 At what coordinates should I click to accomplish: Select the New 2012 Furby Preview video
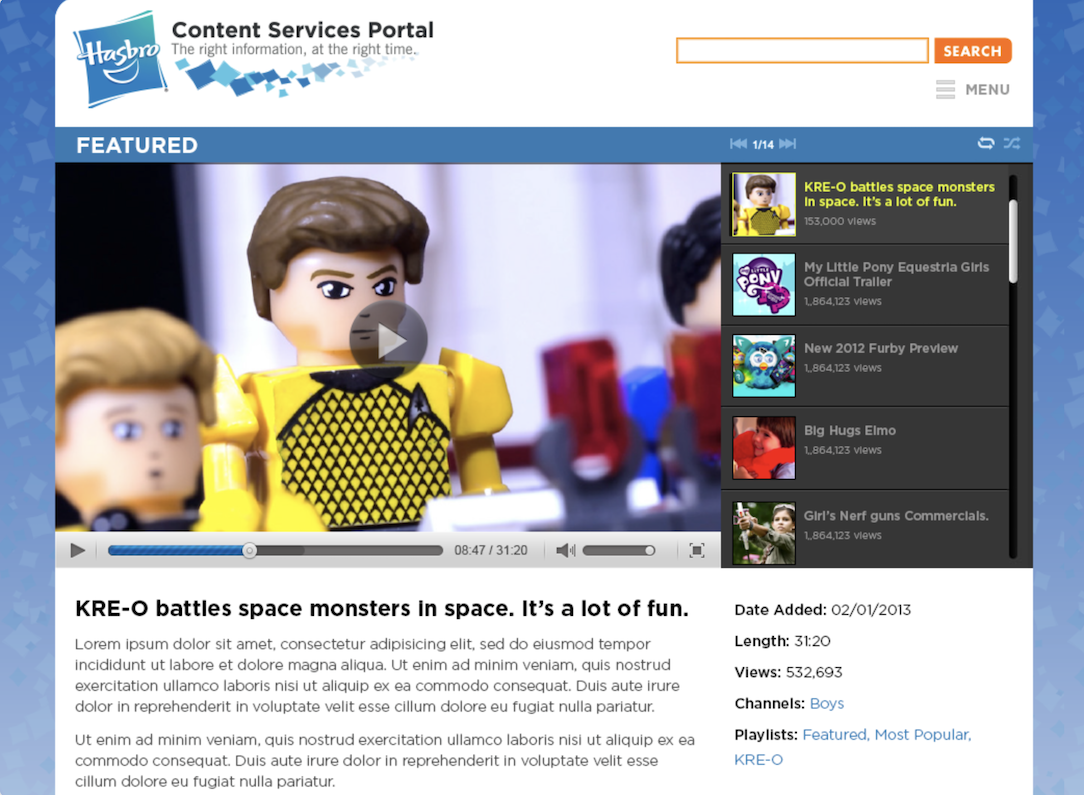(865, 366)
